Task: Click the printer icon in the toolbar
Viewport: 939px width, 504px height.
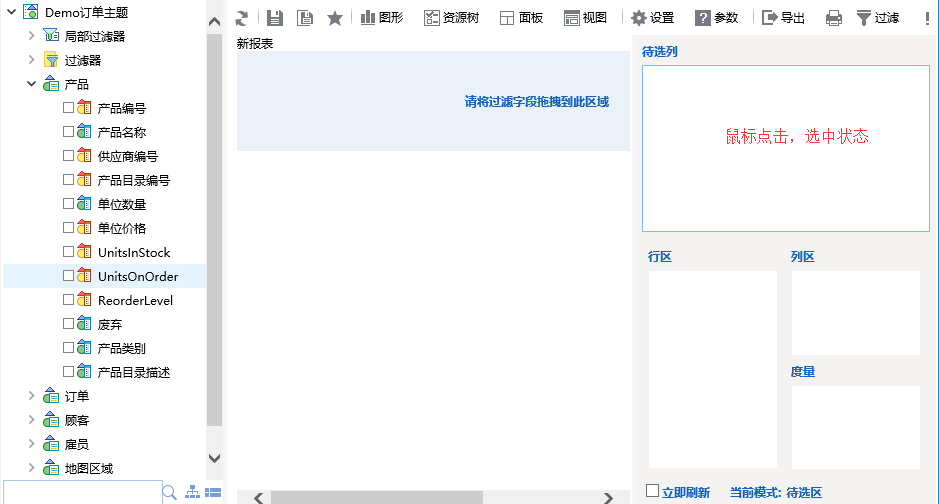Action: coord(834,19)
